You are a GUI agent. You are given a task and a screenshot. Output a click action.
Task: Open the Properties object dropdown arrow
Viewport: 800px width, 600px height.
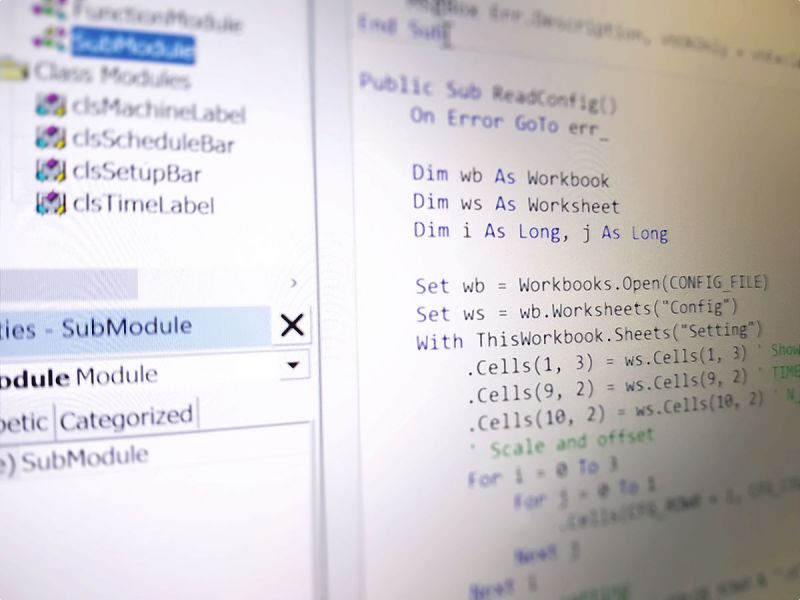[292, 365]
